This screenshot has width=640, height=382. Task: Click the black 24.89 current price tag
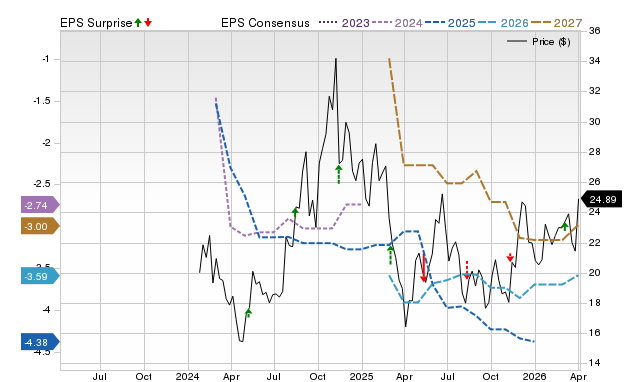pos(602,199)
